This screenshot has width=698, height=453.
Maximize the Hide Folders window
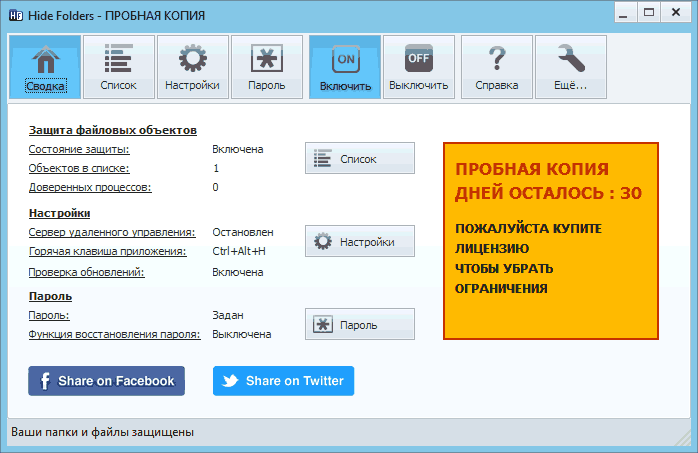pyautogui.click(x=649, y=13)
